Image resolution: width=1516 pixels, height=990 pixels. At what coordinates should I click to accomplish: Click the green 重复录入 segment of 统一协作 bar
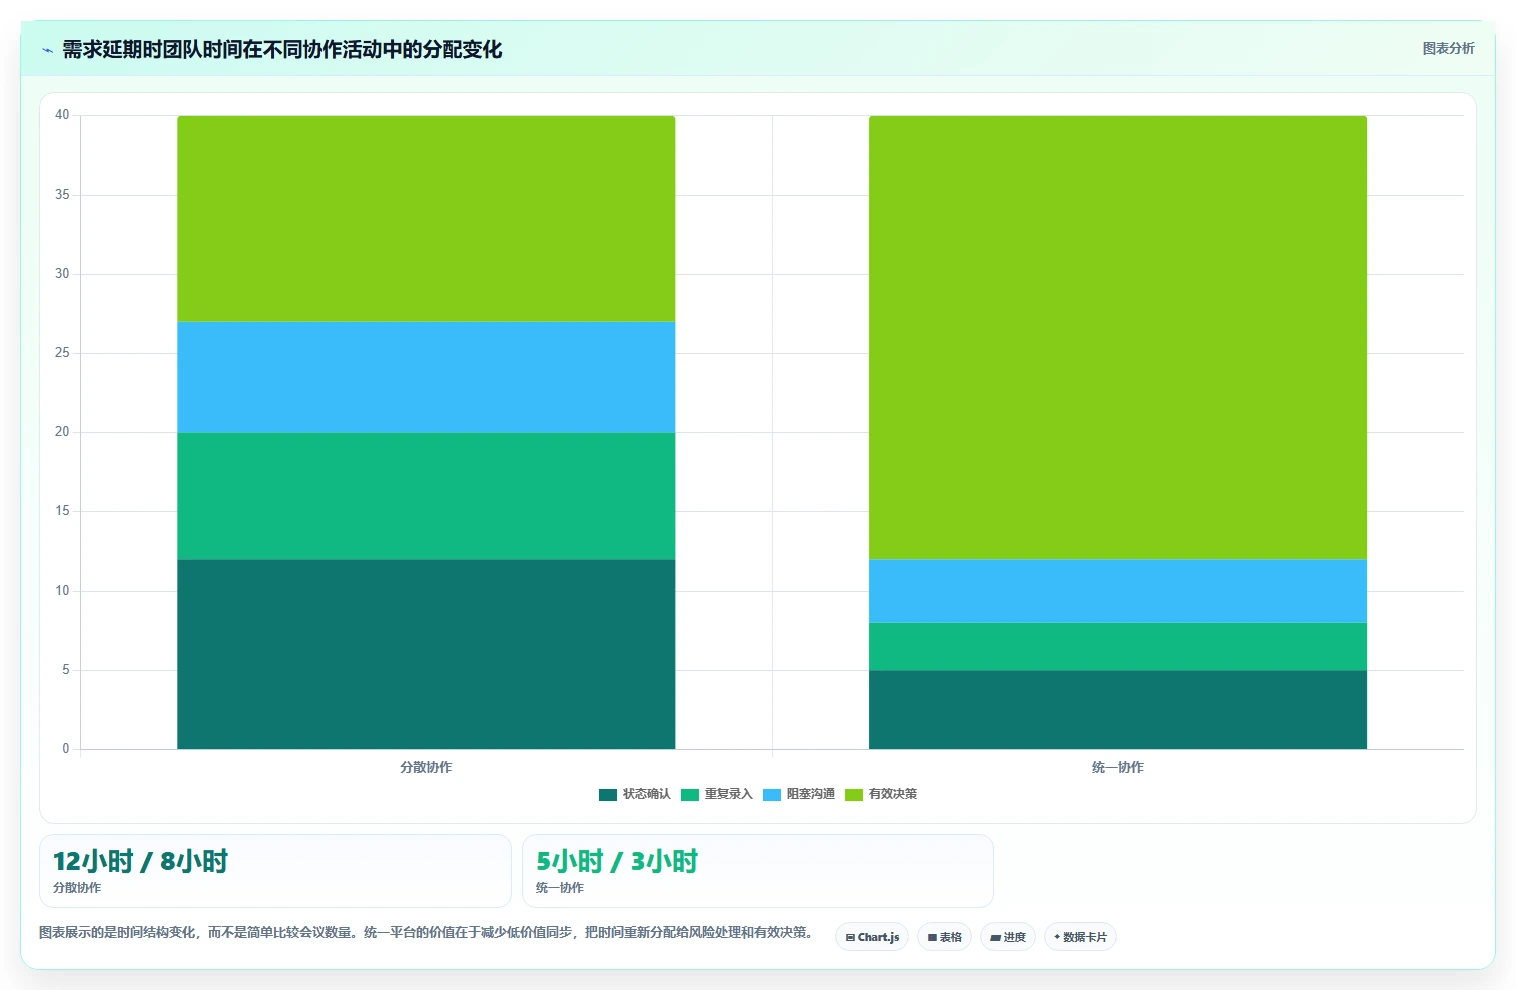point(1118,646)
